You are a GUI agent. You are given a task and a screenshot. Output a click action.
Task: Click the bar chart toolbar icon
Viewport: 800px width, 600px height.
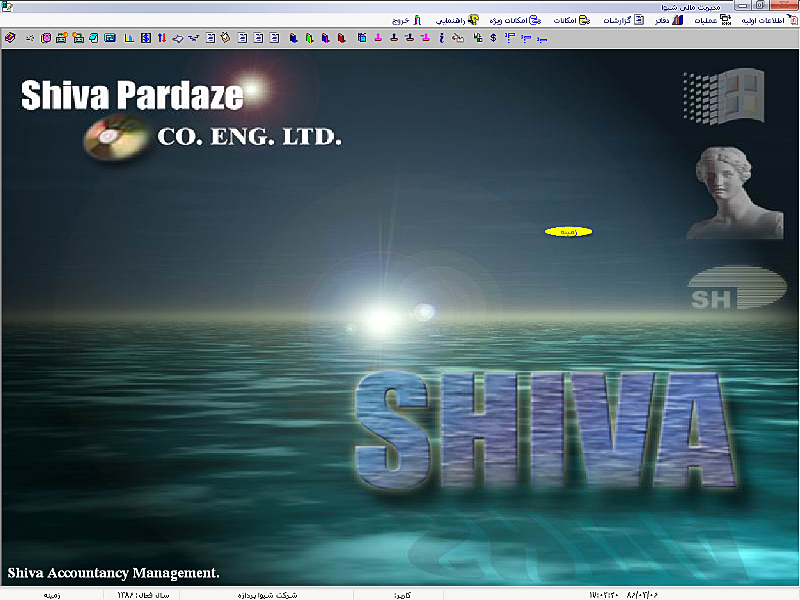click(x=128, y=38)
